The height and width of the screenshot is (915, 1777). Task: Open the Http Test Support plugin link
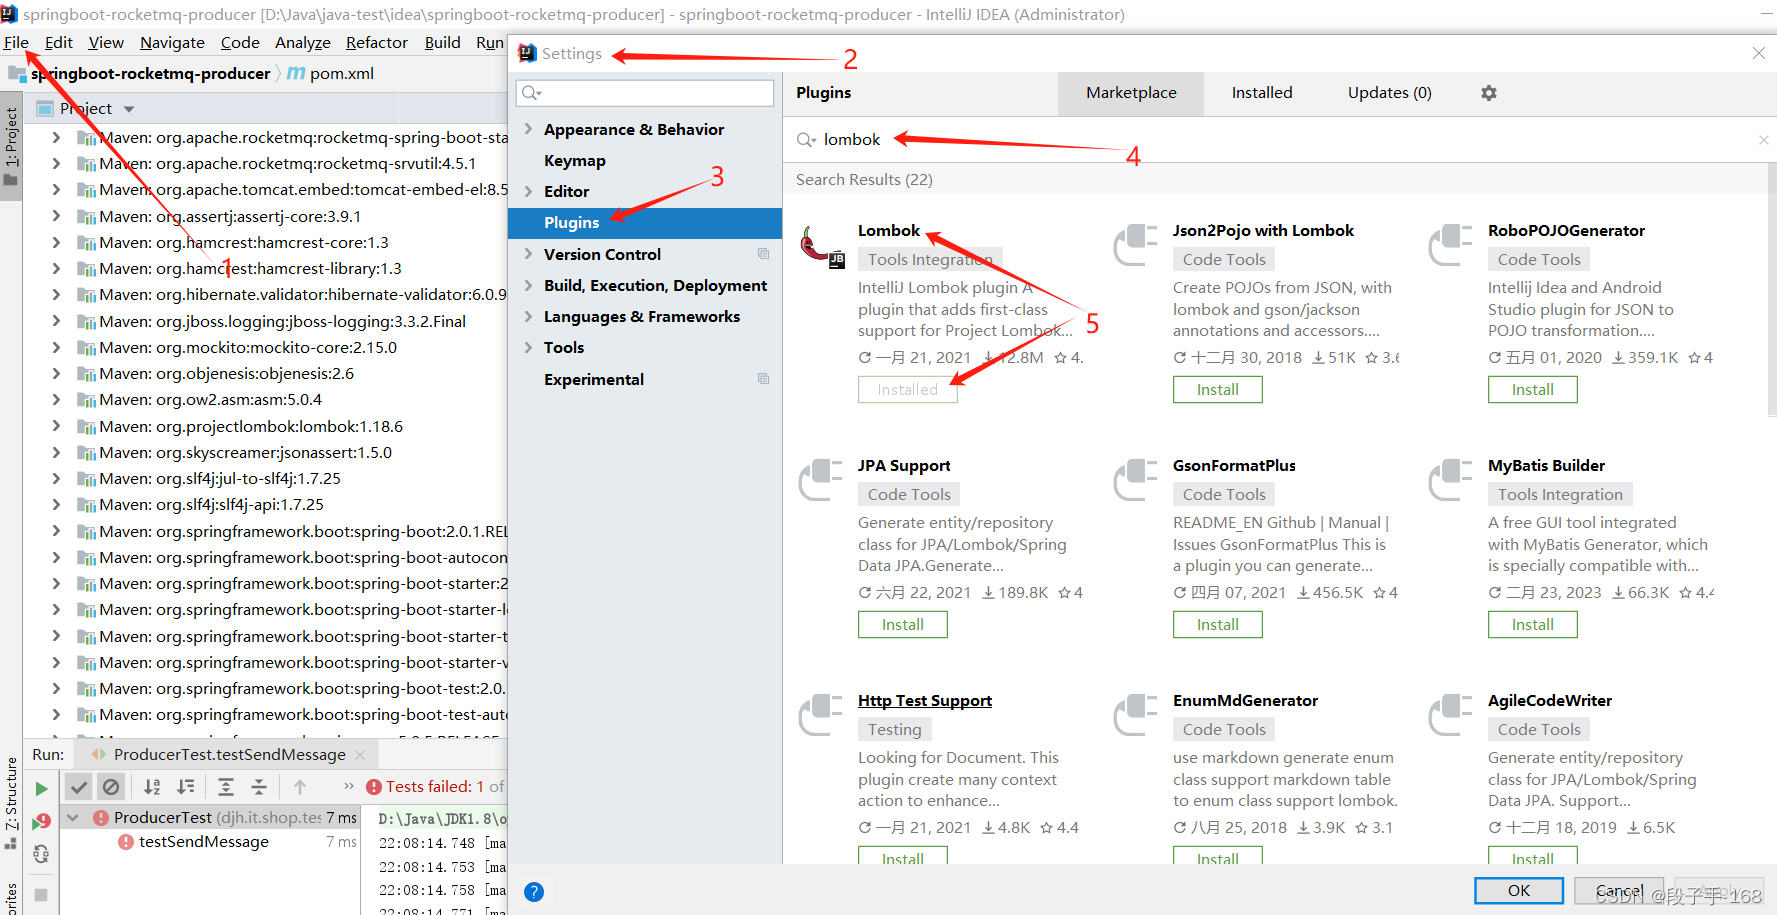(x=925, y=701)
